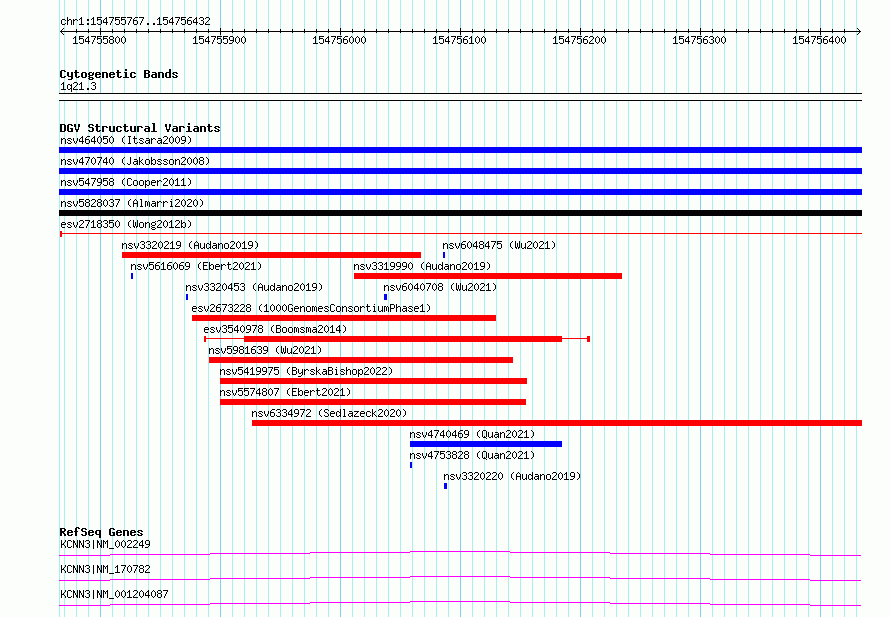Image resolution: width=890 pixels, height=617 pixels.
Task: Click nsv5616069 (Ebert2021) label
Action: pos(196,266)
